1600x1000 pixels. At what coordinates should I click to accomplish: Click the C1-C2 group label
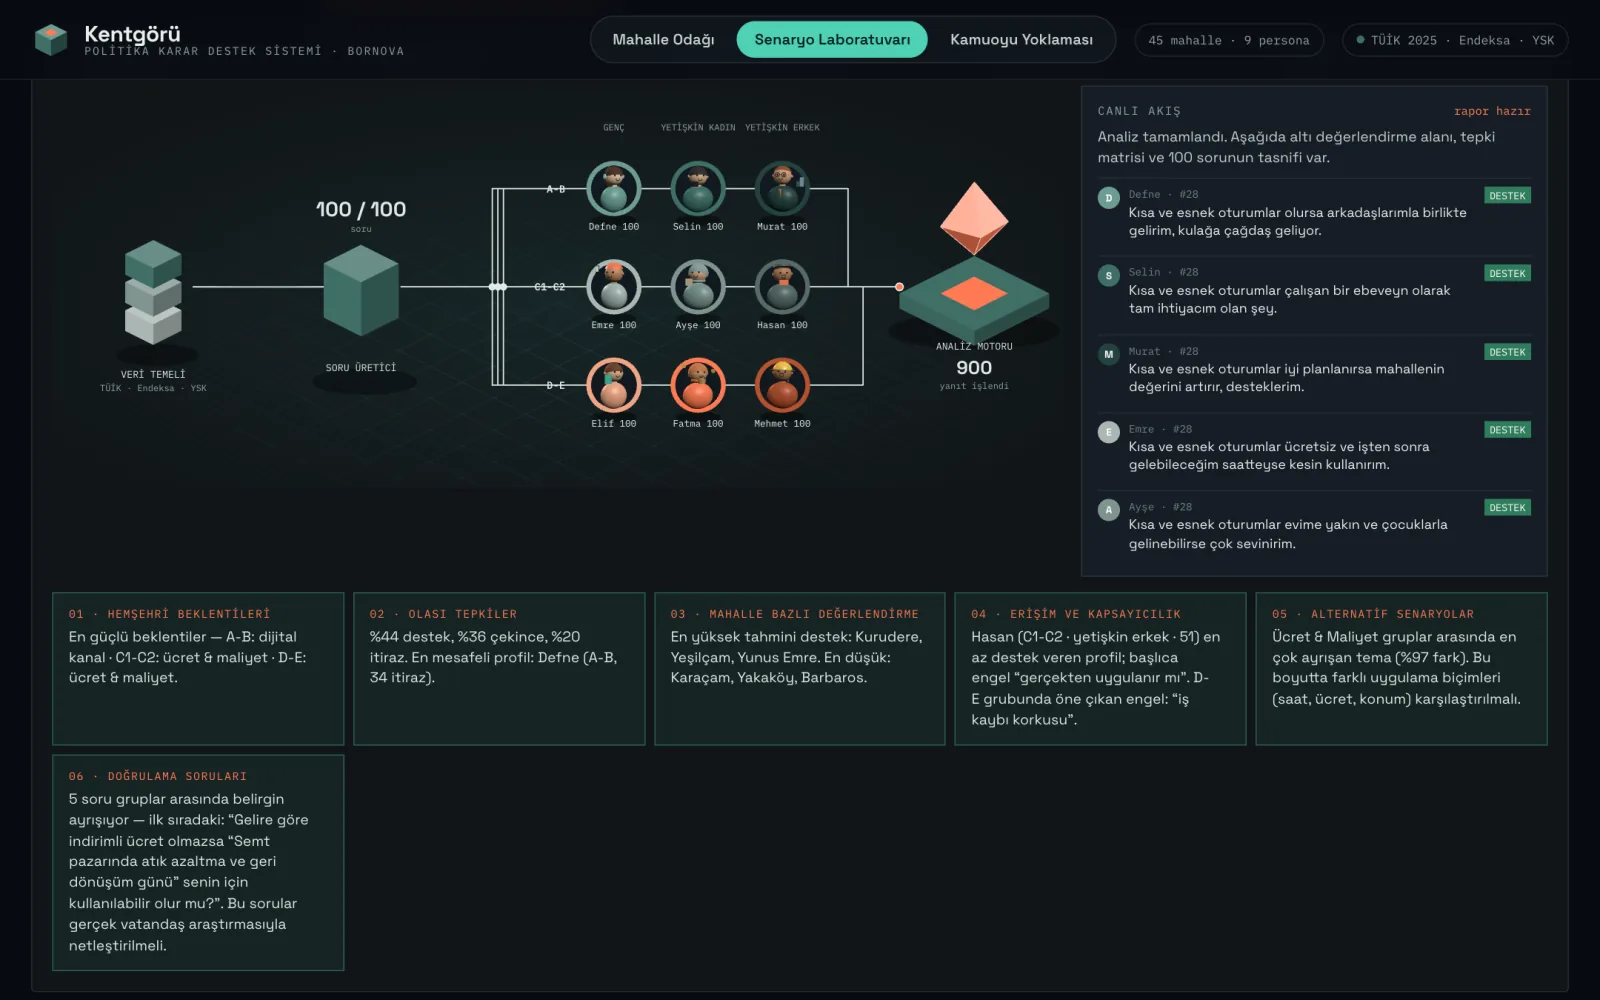click(549, 287)
